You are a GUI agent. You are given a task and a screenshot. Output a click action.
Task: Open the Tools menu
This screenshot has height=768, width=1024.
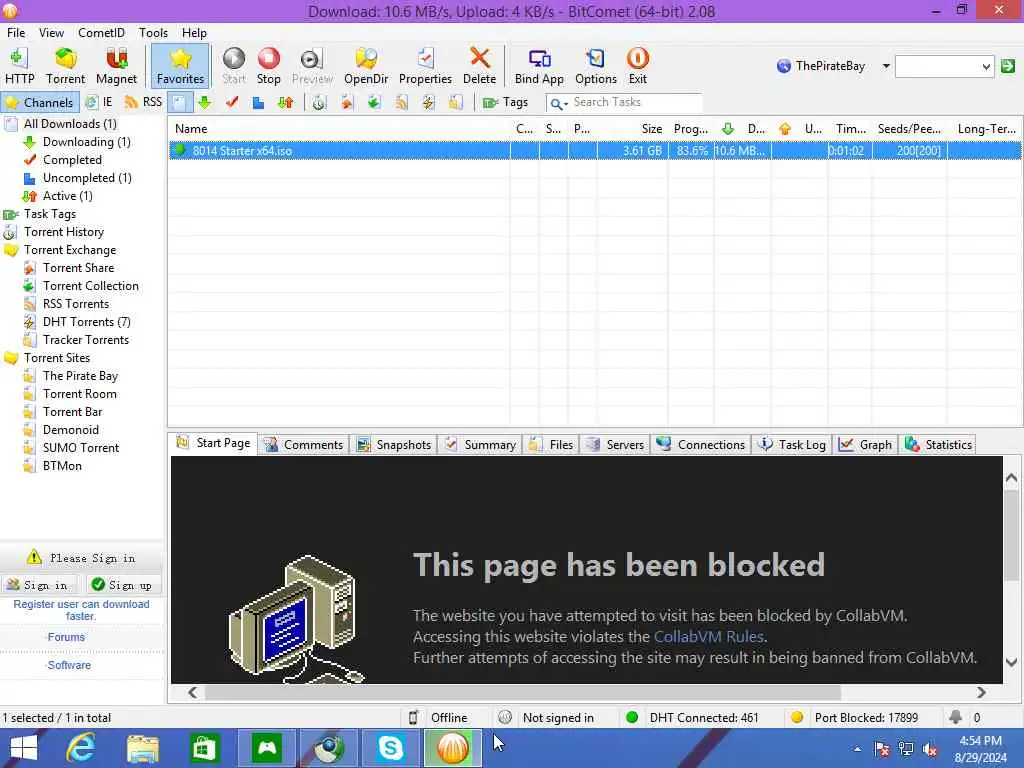tap(153, 33)
